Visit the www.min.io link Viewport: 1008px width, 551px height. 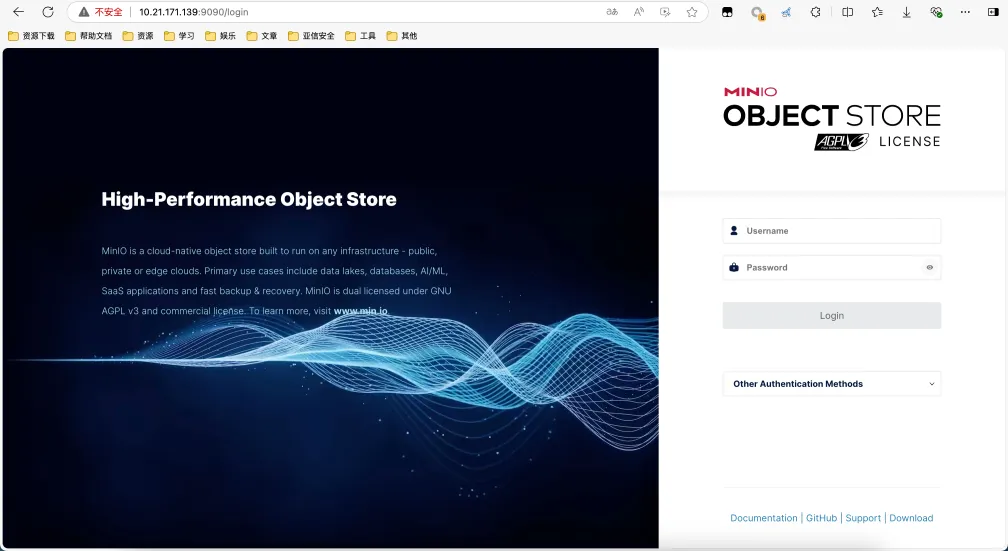[361, 311]
